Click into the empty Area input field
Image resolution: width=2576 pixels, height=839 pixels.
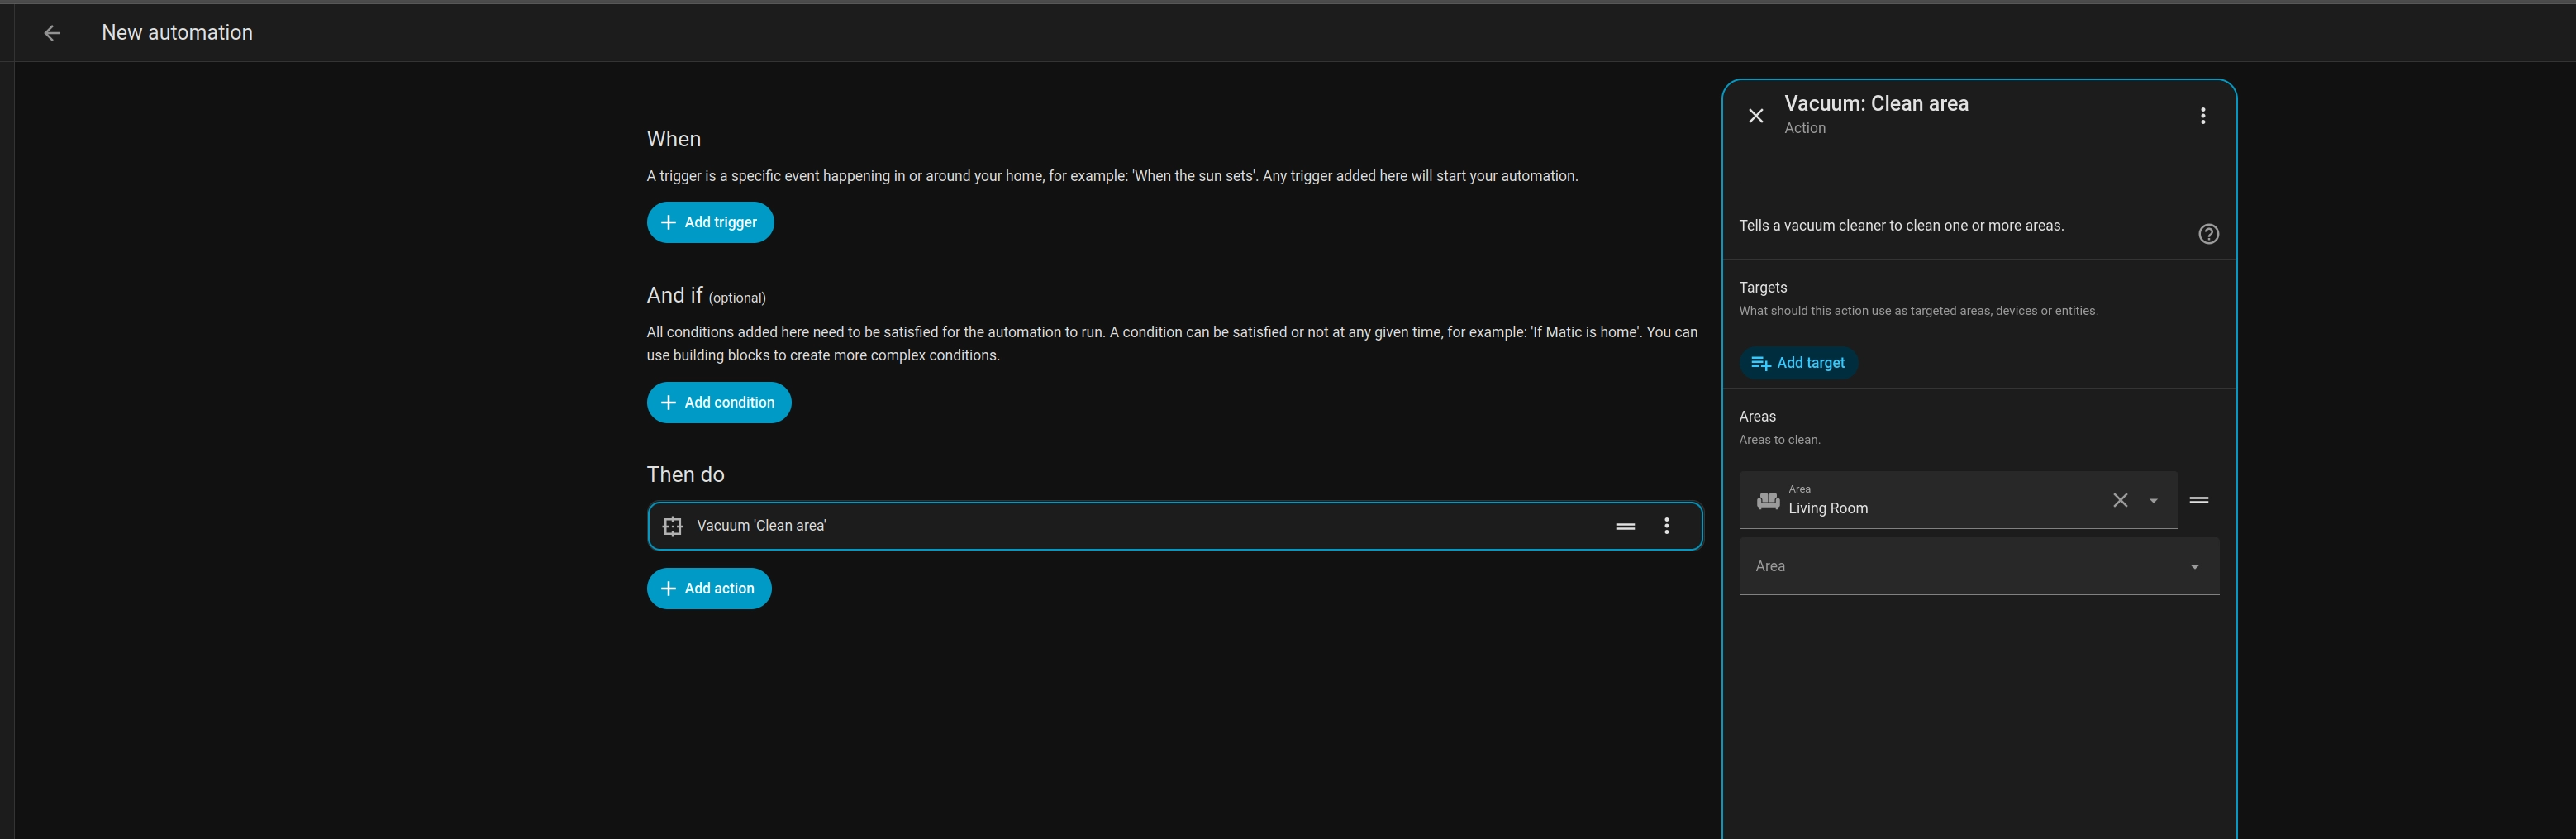(1950, 567)
